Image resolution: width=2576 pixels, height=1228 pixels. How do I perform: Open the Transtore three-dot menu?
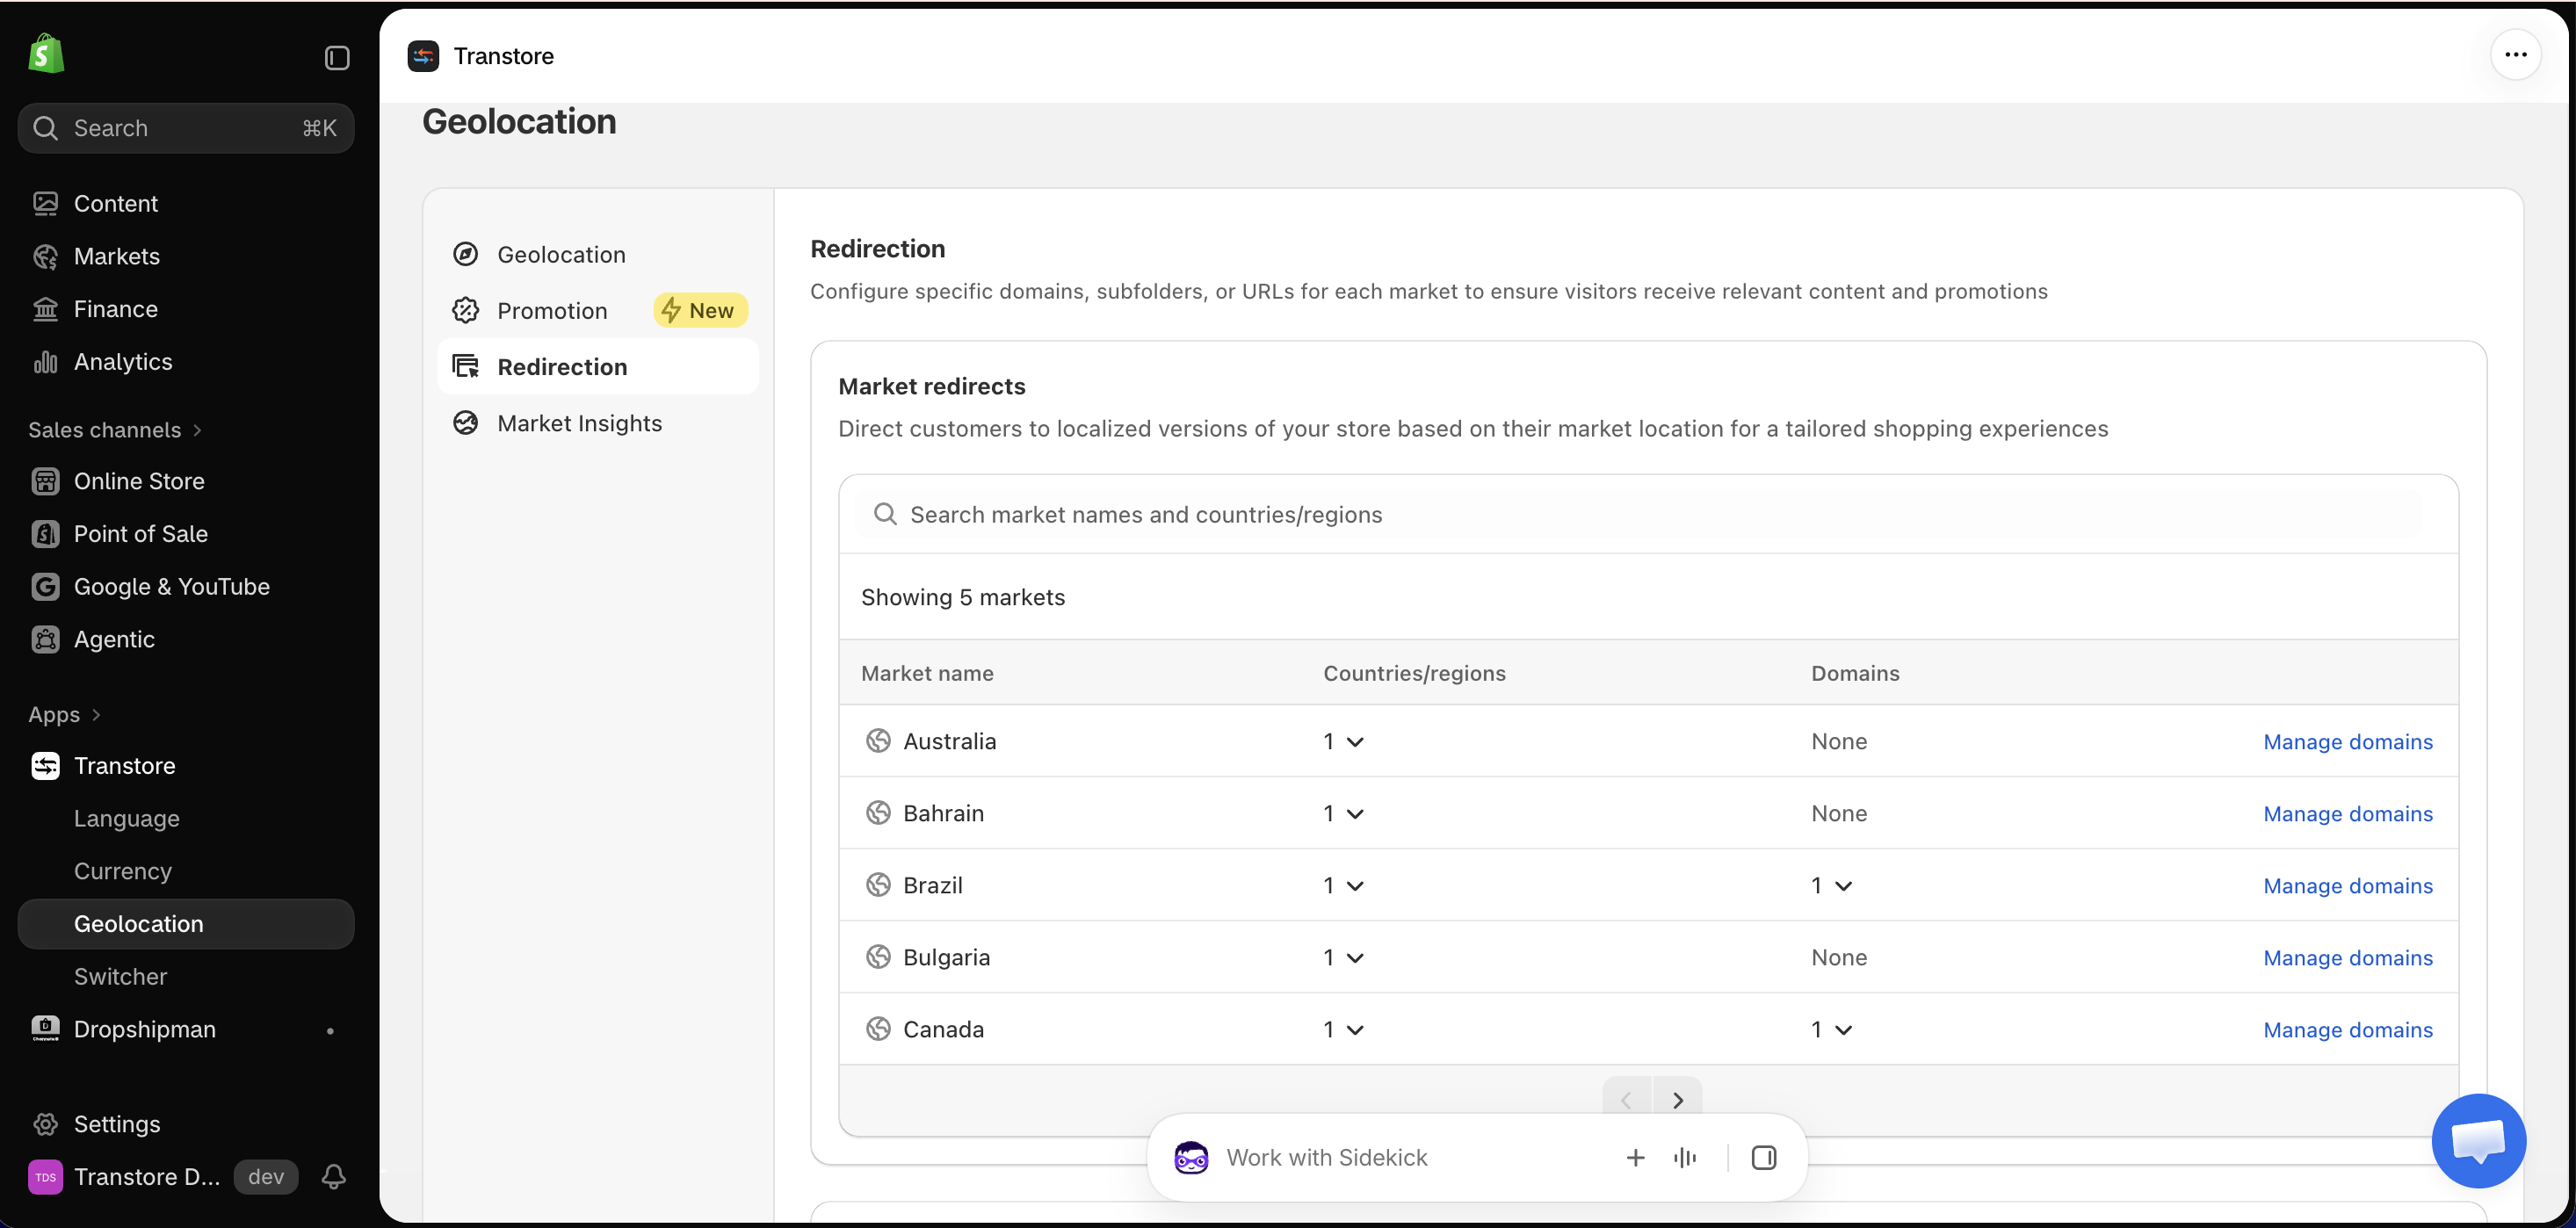tap(2516, 54)
